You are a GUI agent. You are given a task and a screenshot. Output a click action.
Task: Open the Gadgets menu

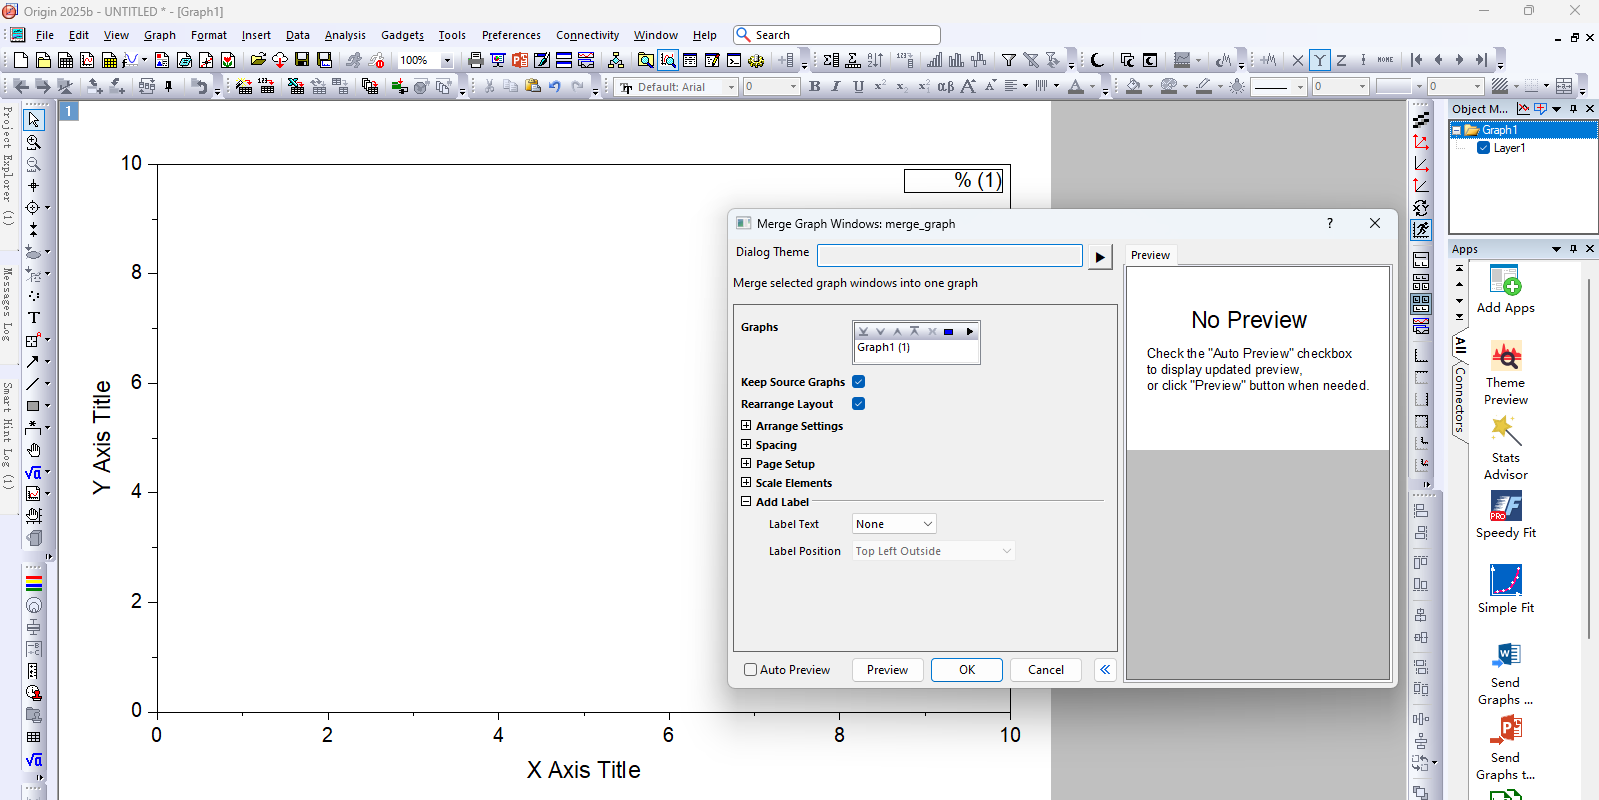402,35
